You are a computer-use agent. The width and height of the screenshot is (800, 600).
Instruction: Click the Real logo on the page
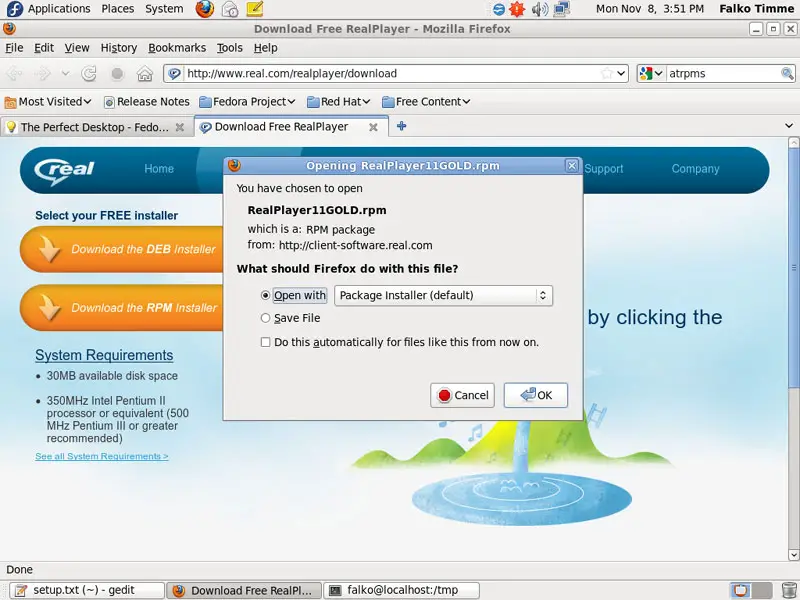coord(64,170)
